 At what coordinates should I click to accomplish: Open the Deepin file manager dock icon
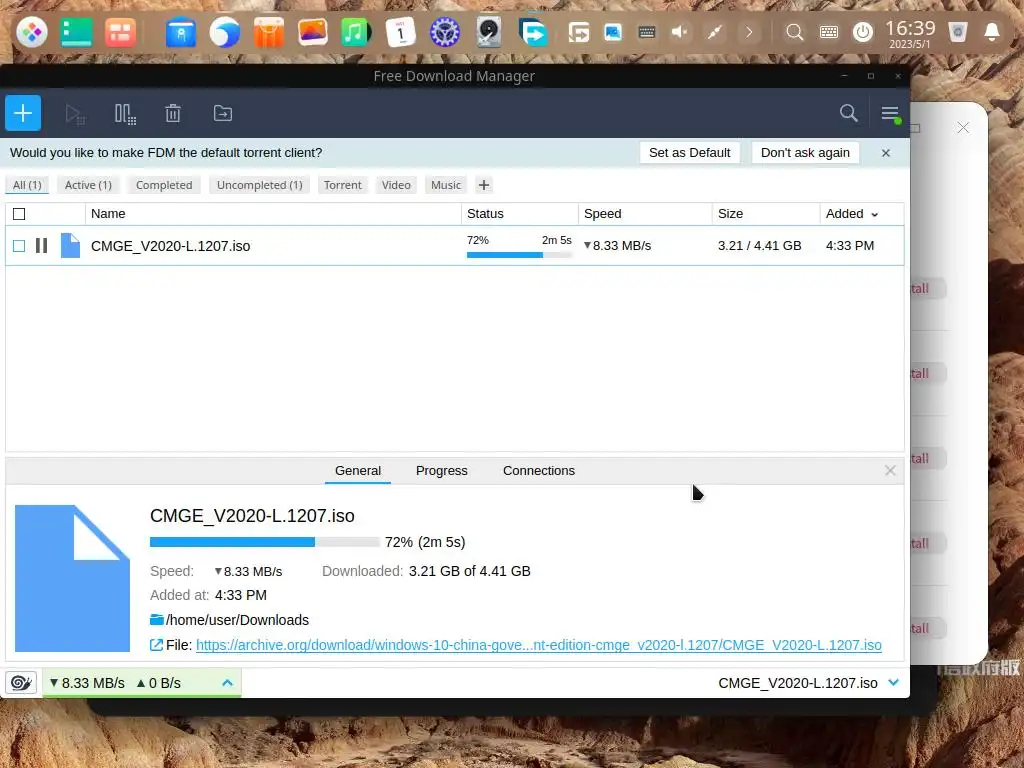click(x=181, y=32)
